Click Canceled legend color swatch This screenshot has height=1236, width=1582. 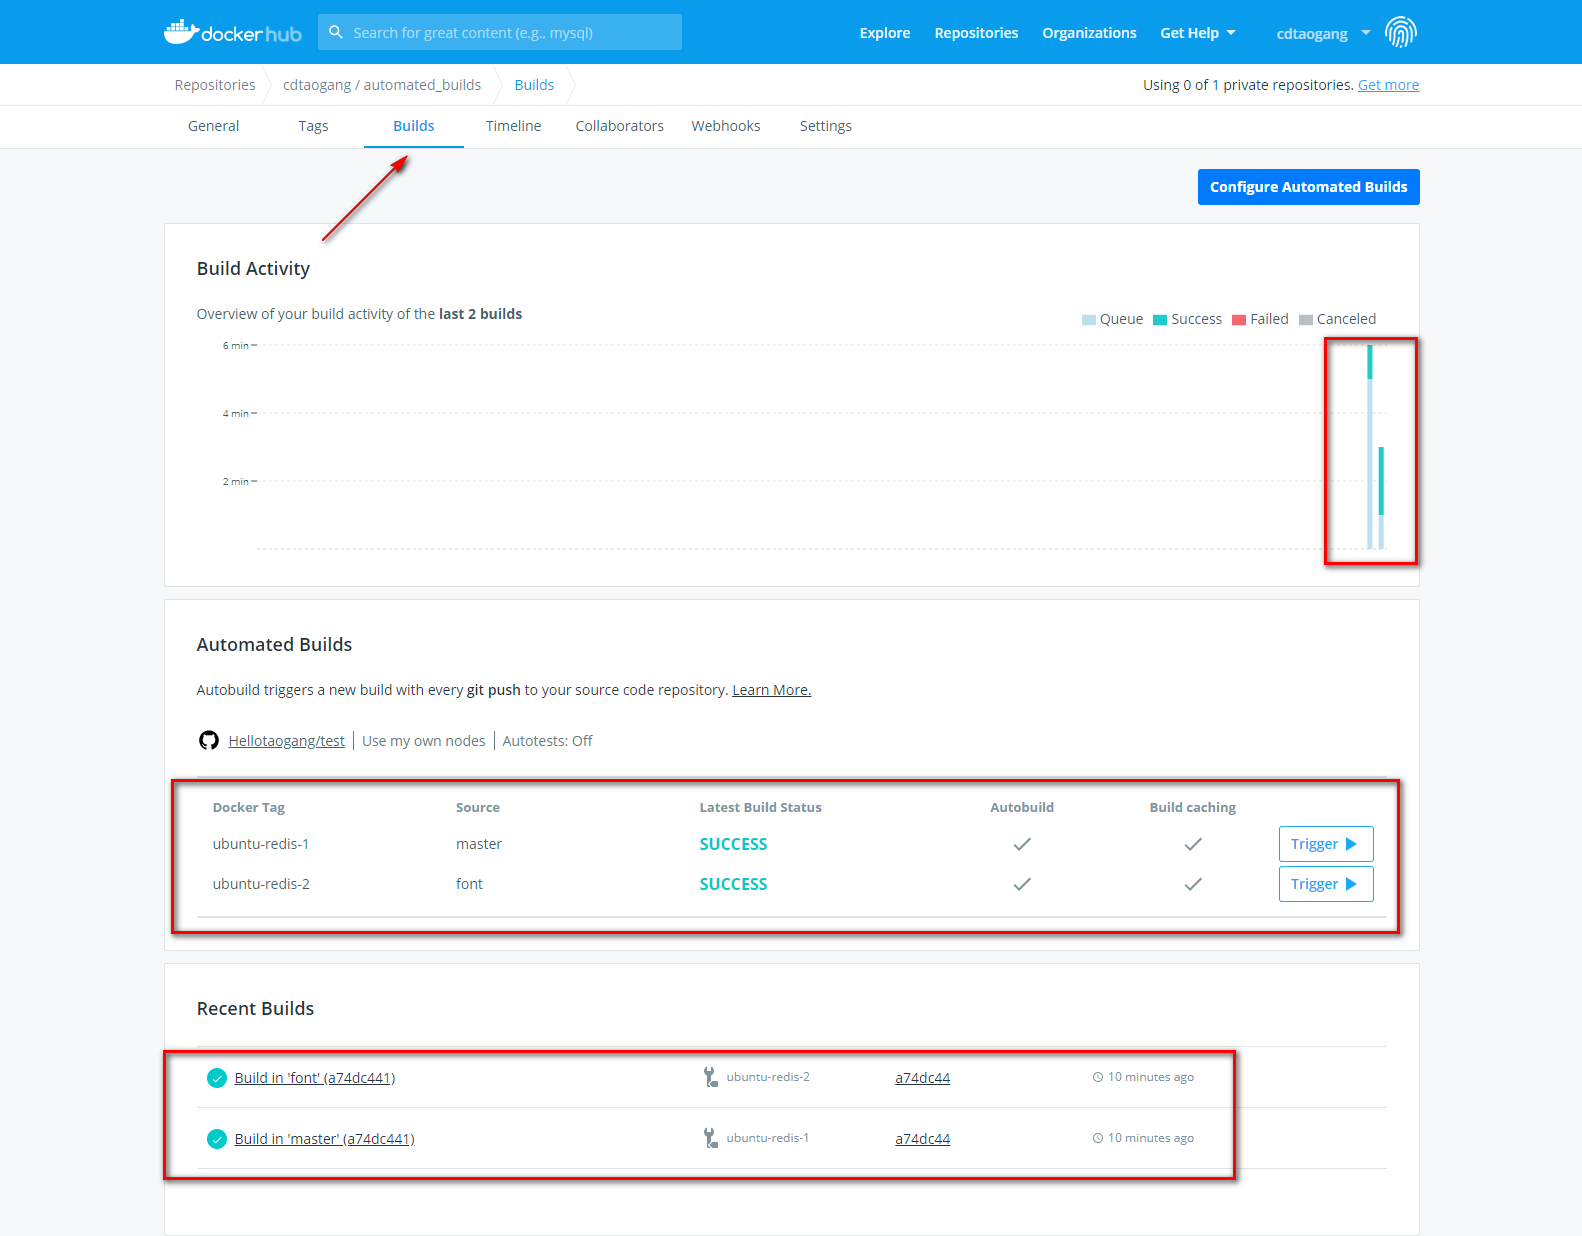[x=1306, y=320]
